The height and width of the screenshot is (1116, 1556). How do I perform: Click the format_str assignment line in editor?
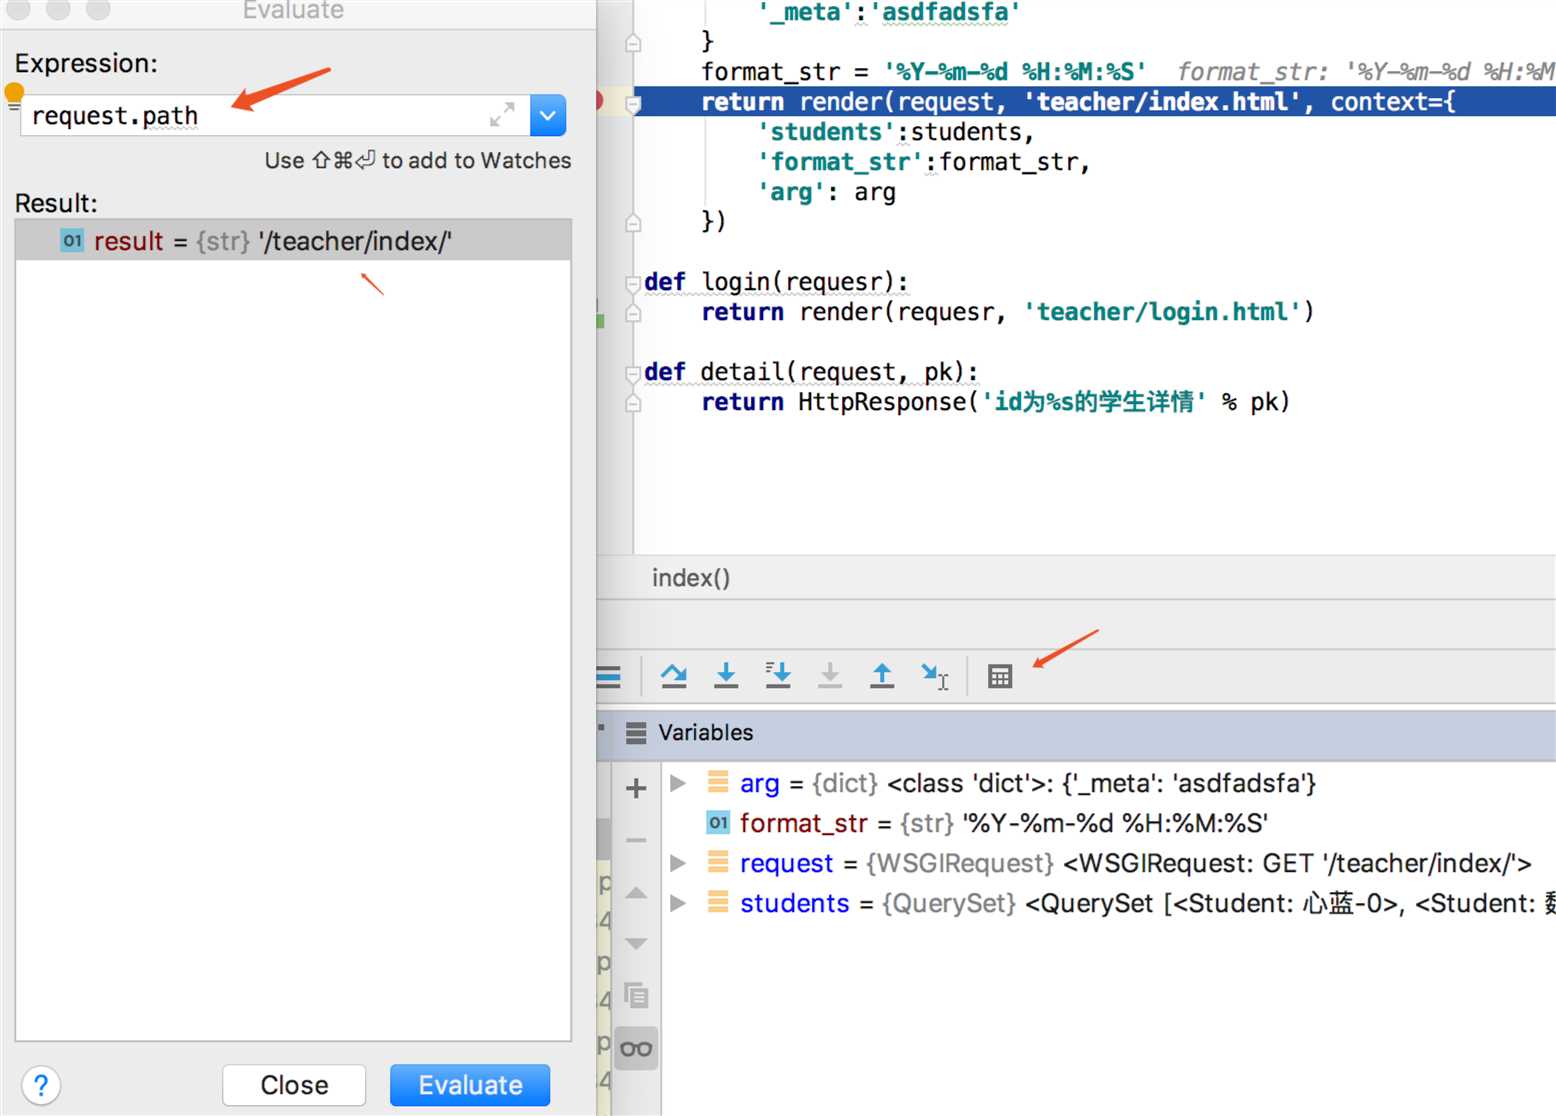pos(923,72)
